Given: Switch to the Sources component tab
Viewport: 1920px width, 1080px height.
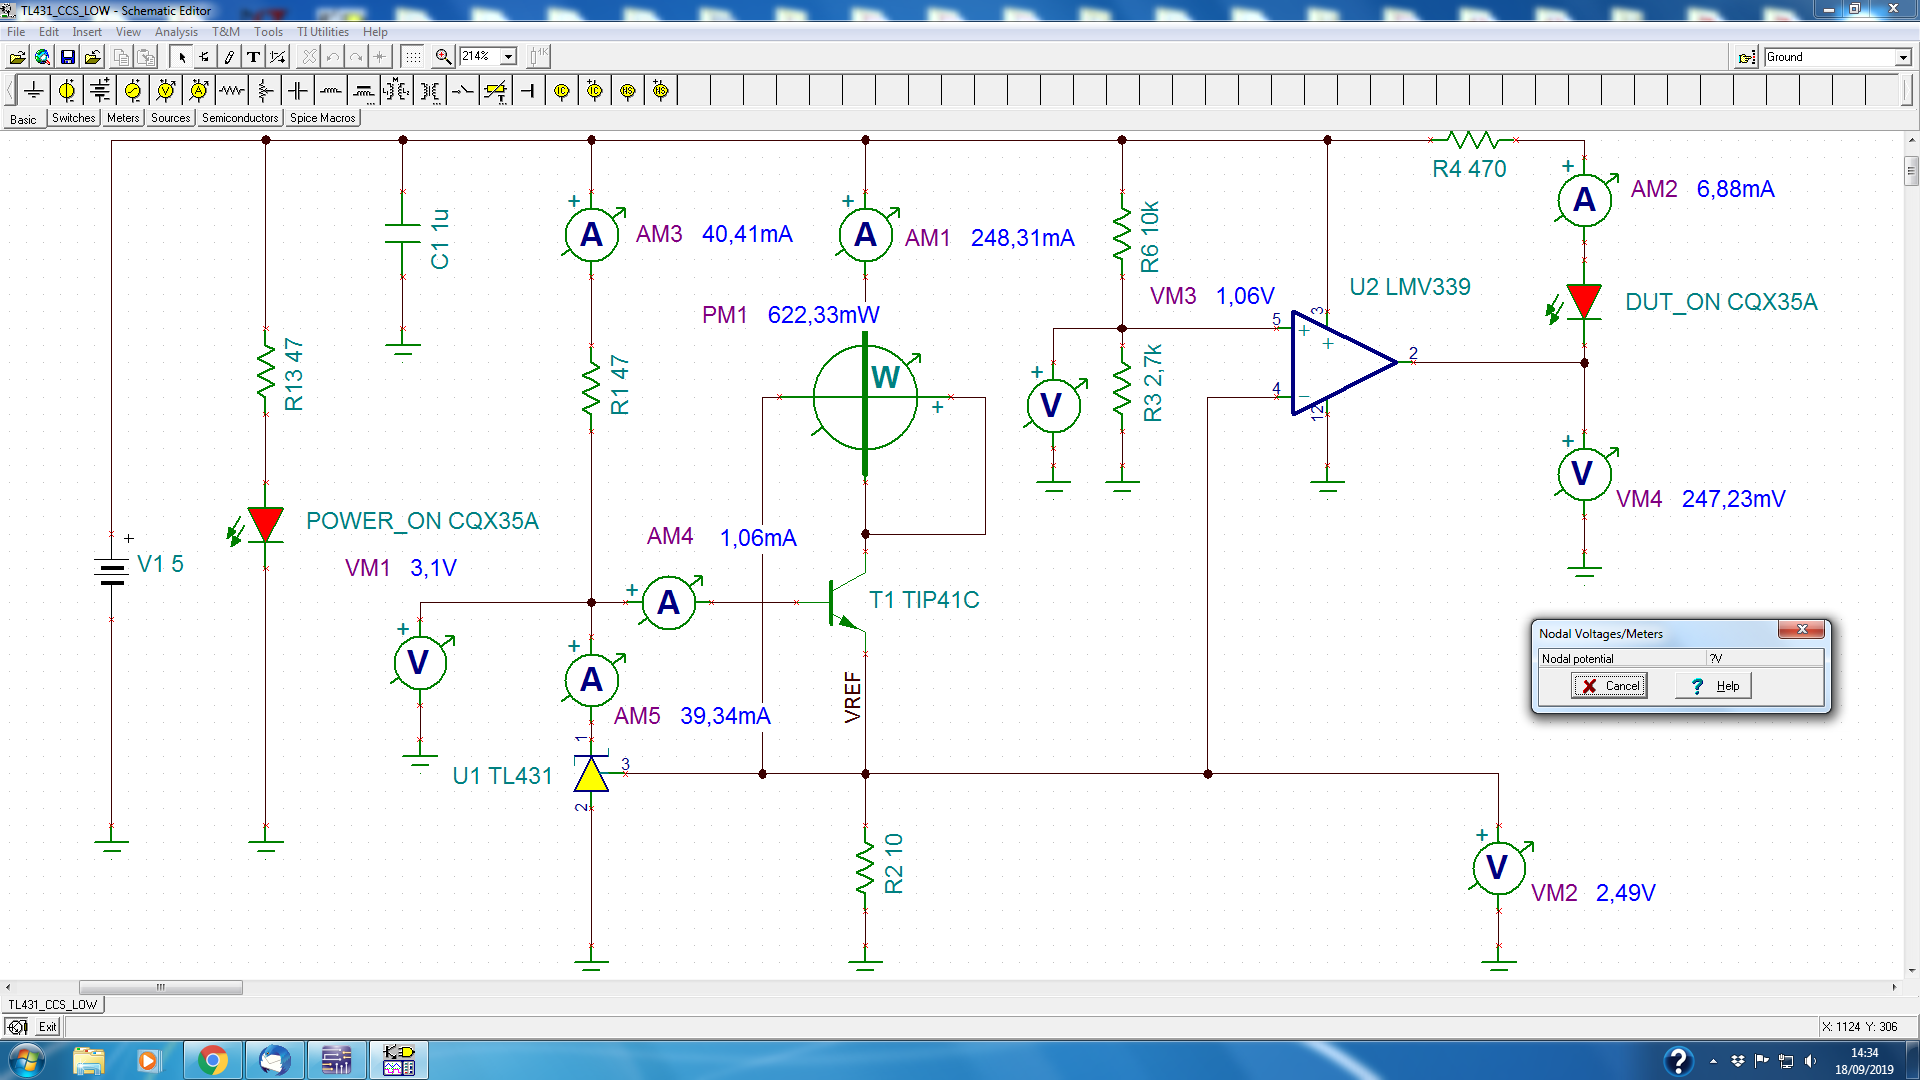Looking at the screenshot, I should (x=171, y=118).
